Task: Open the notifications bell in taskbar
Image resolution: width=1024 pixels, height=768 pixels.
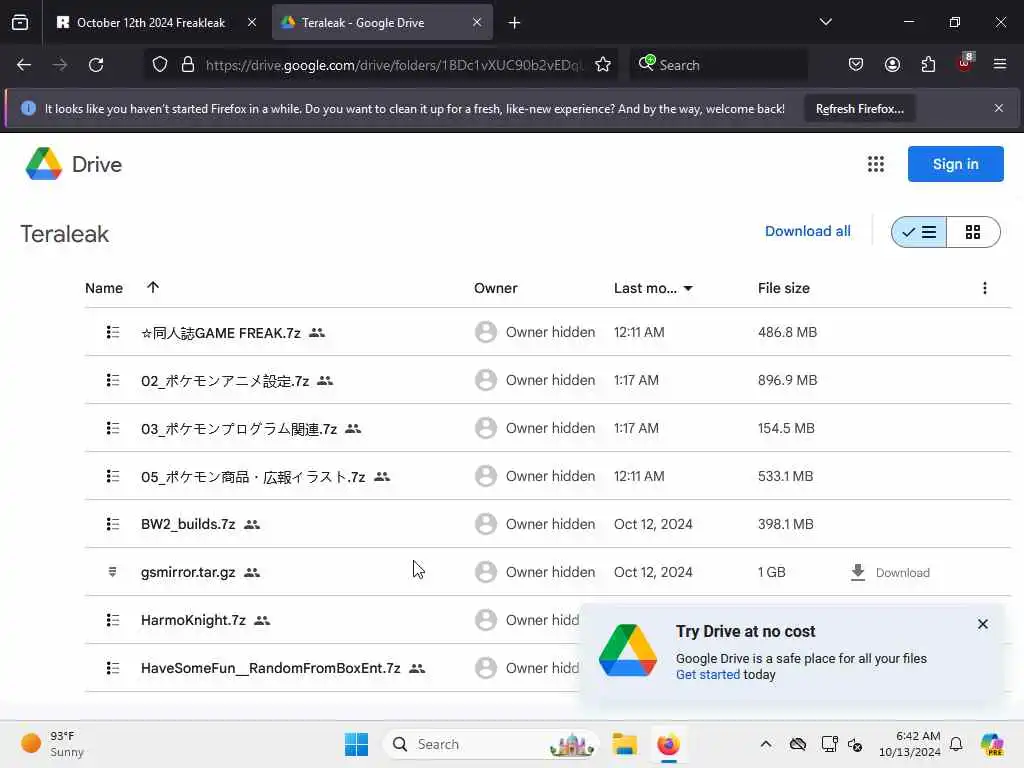Action: point(956,744)
